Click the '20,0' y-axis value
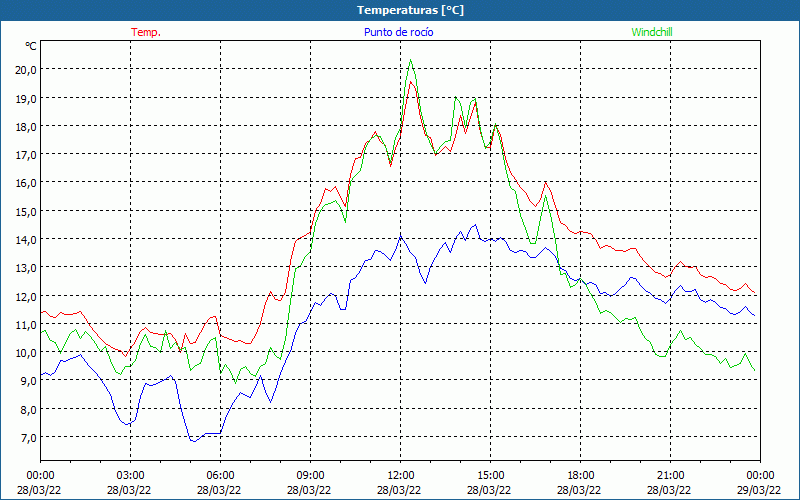The image size is (800, 500). [26, 70]
